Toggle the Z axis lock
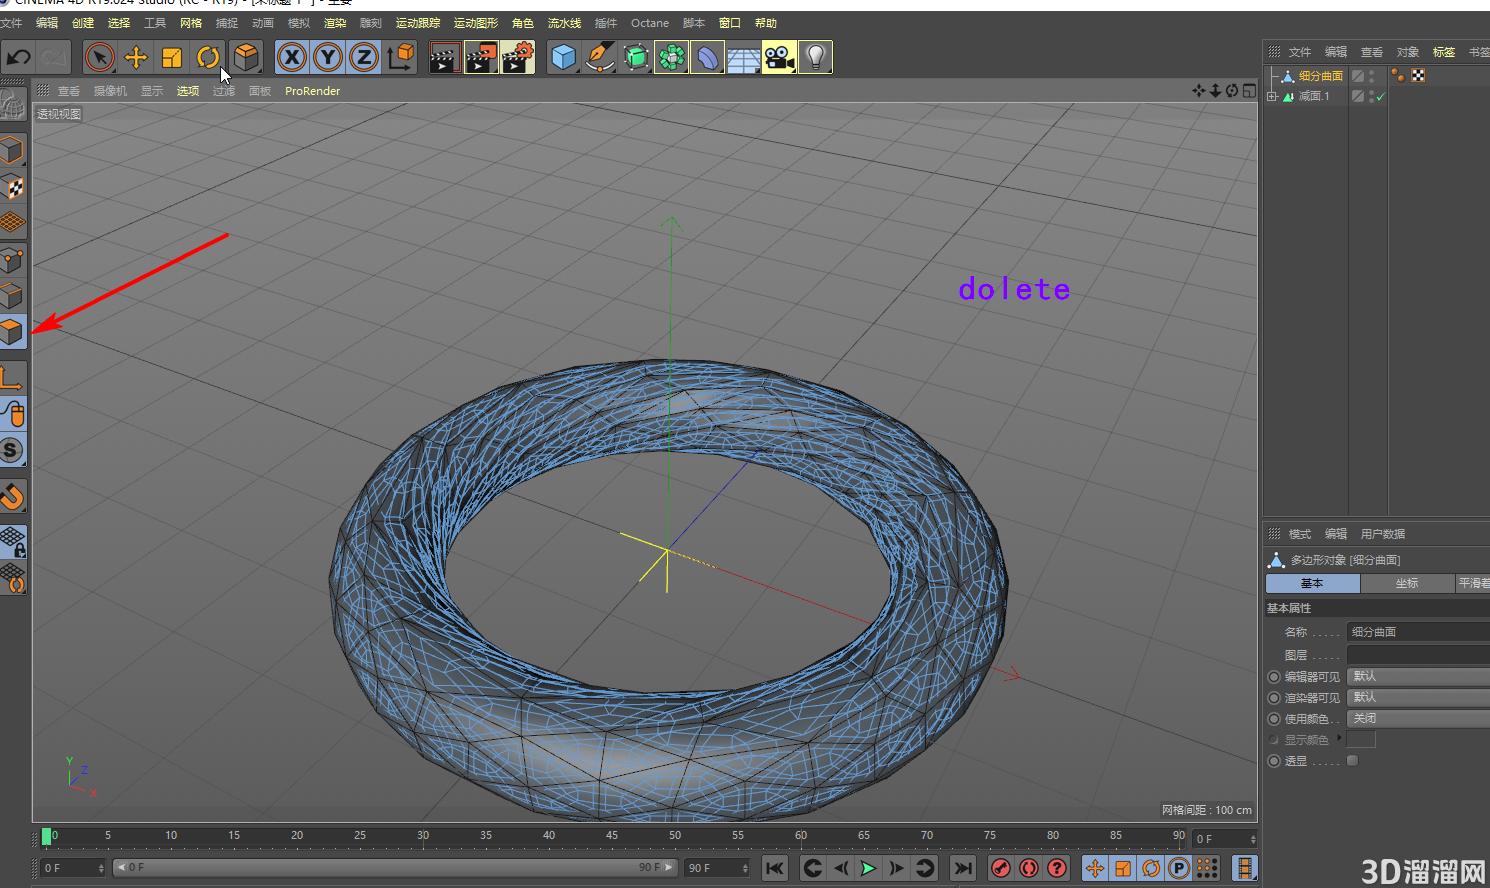 coord(363,57)
